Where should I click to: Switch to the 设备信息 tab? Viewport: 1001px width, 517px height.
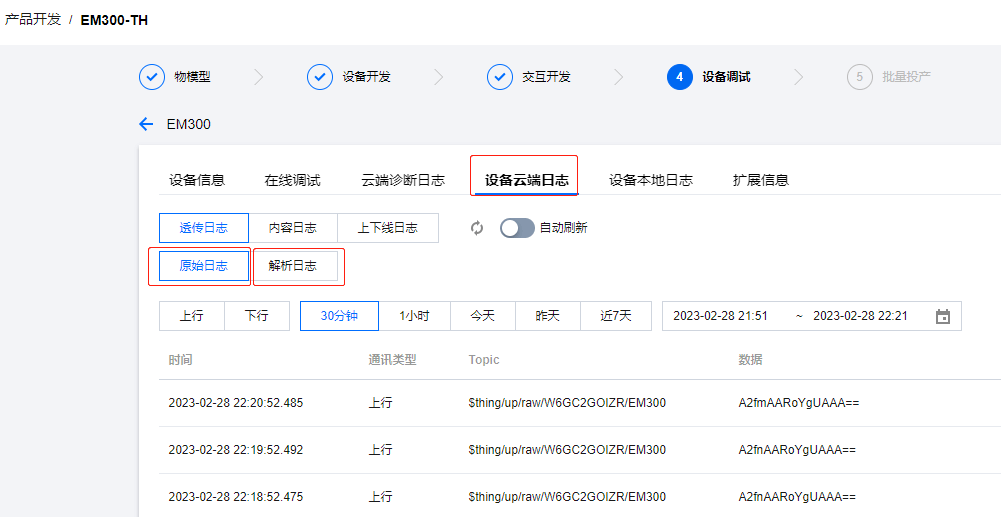[x=197, y=180]
